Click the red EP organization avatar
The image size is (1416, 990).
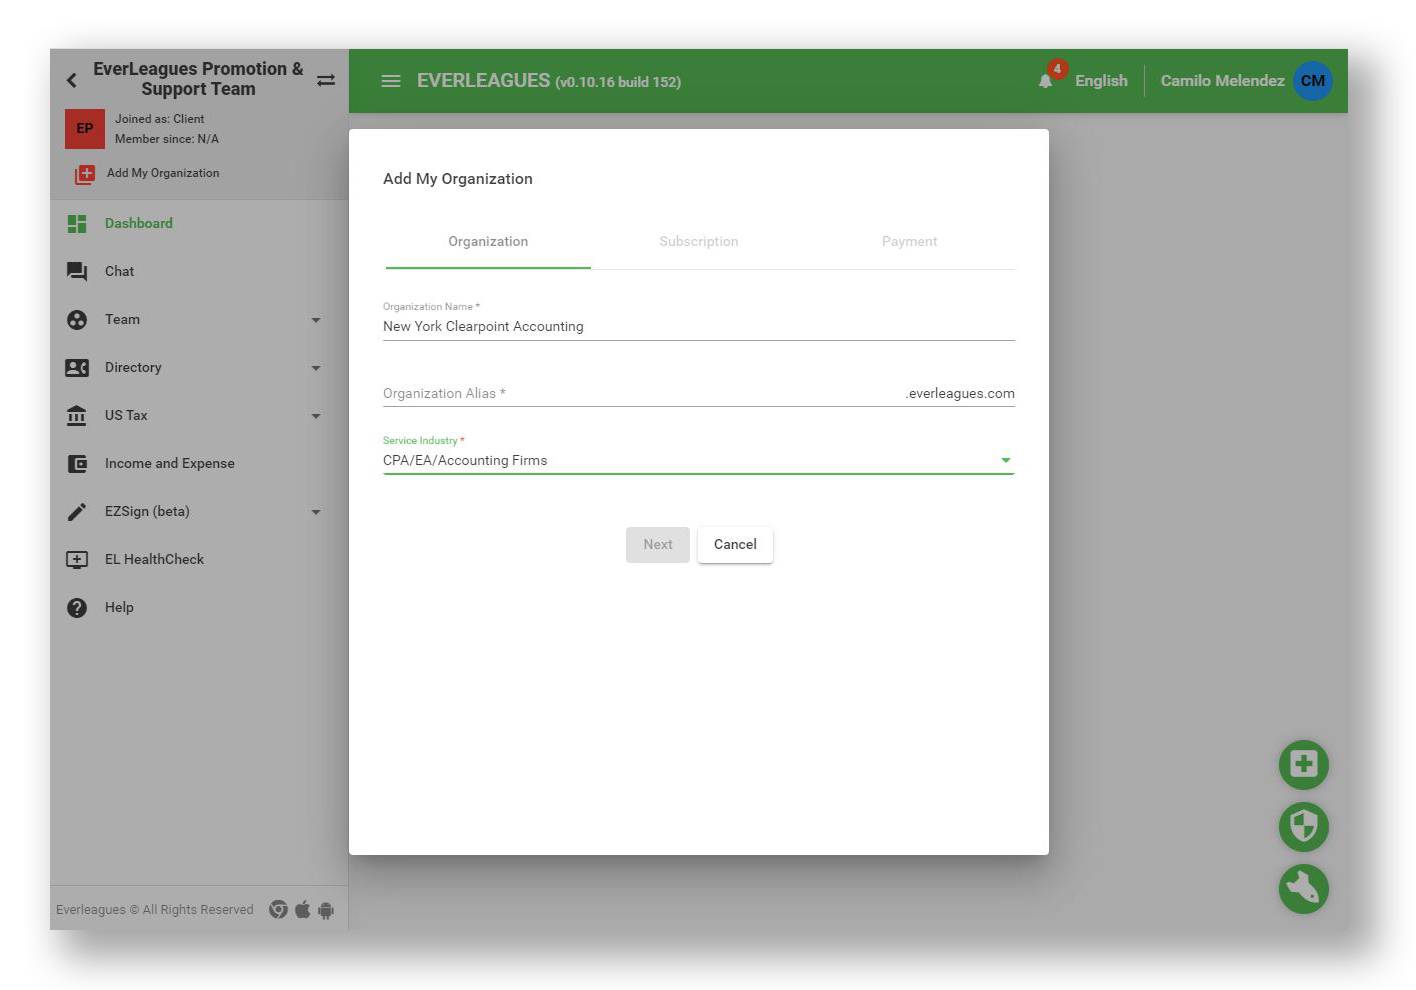(x=85, y=129)
